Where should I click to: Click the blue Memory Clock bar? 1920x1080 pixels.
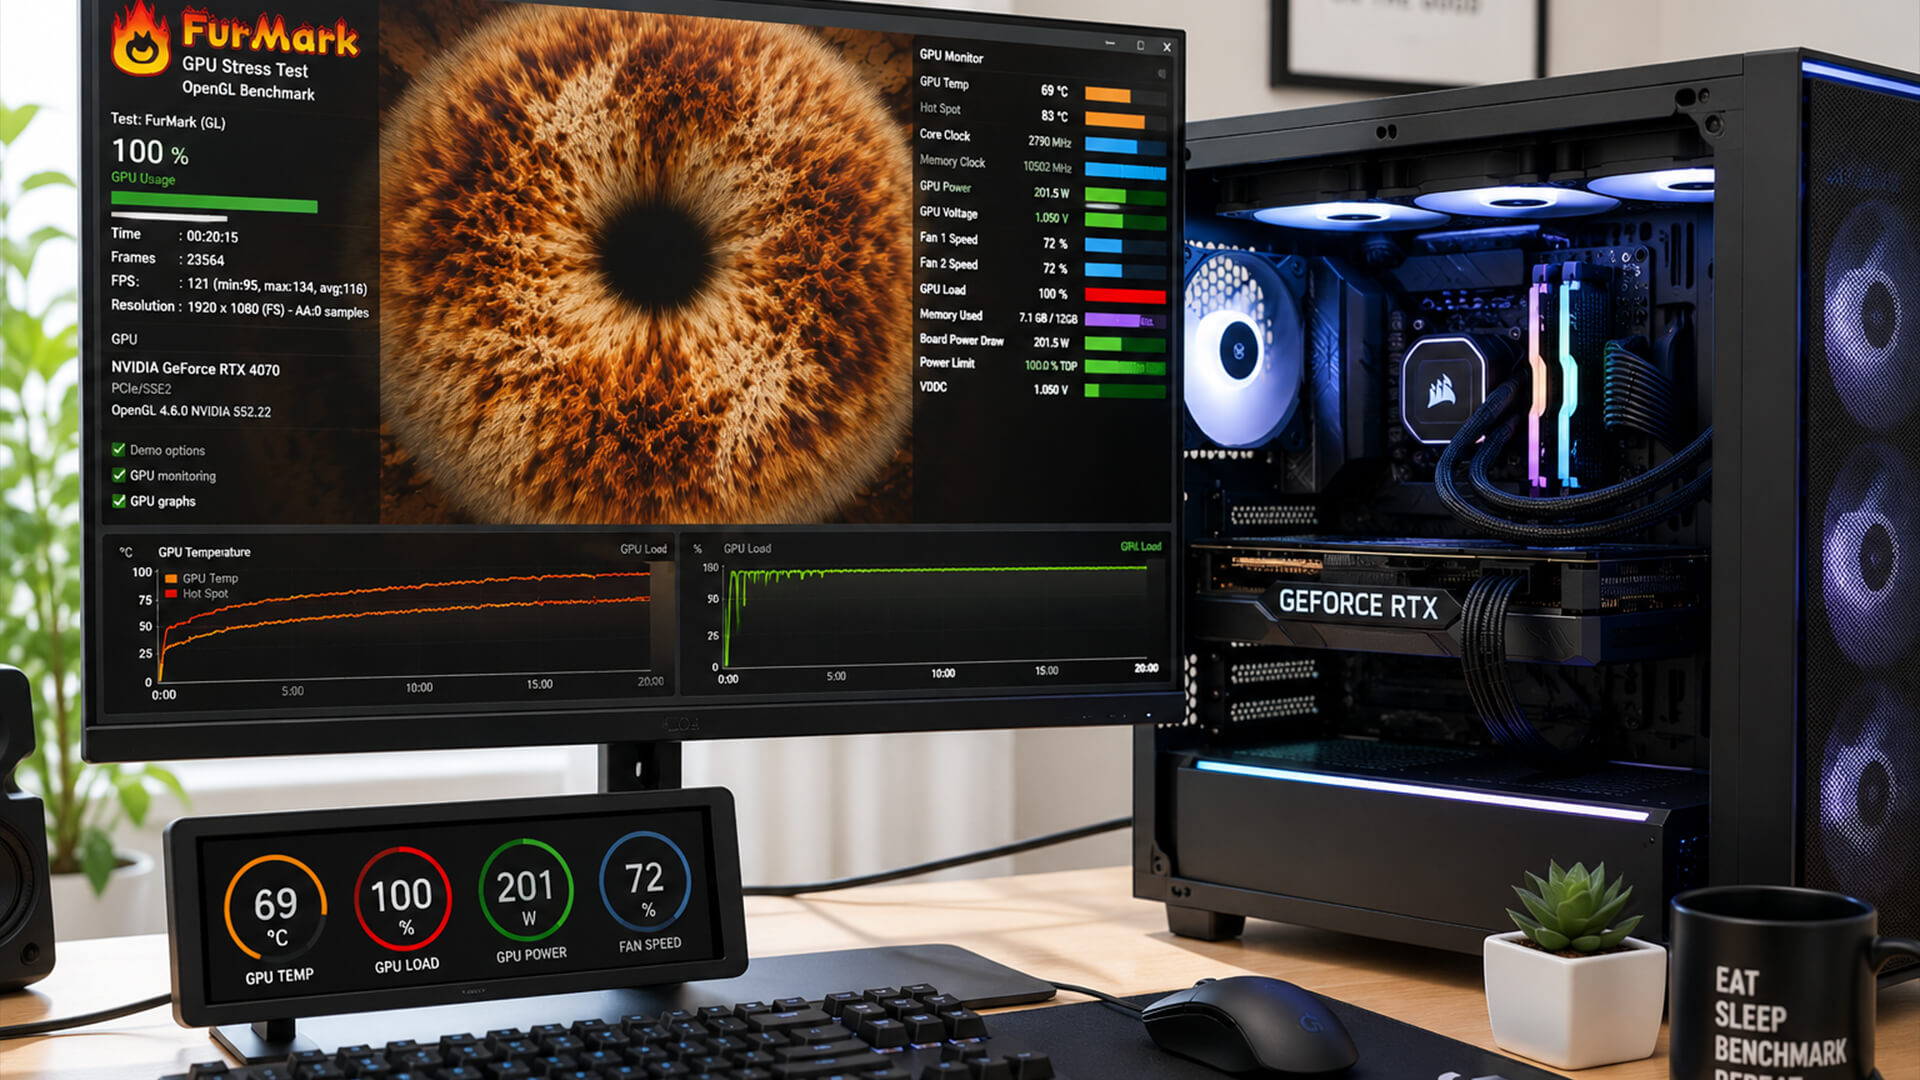coord(1125,171)
